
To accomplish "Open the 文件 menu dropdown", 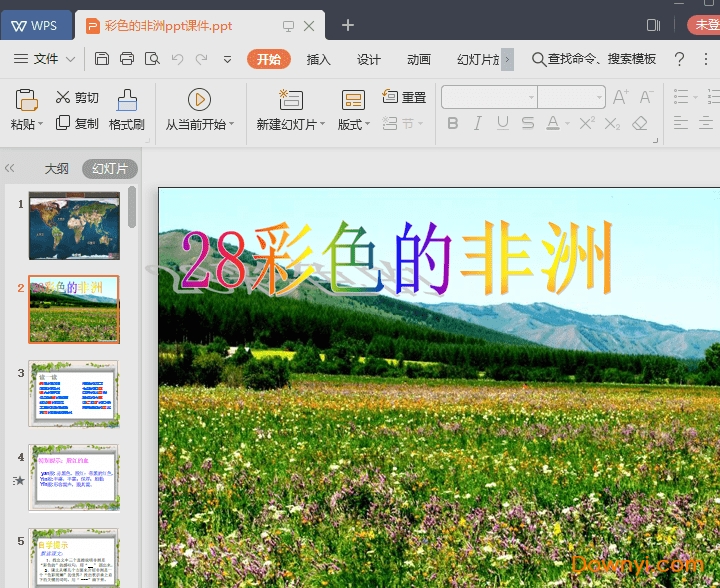I will [45, 59].
